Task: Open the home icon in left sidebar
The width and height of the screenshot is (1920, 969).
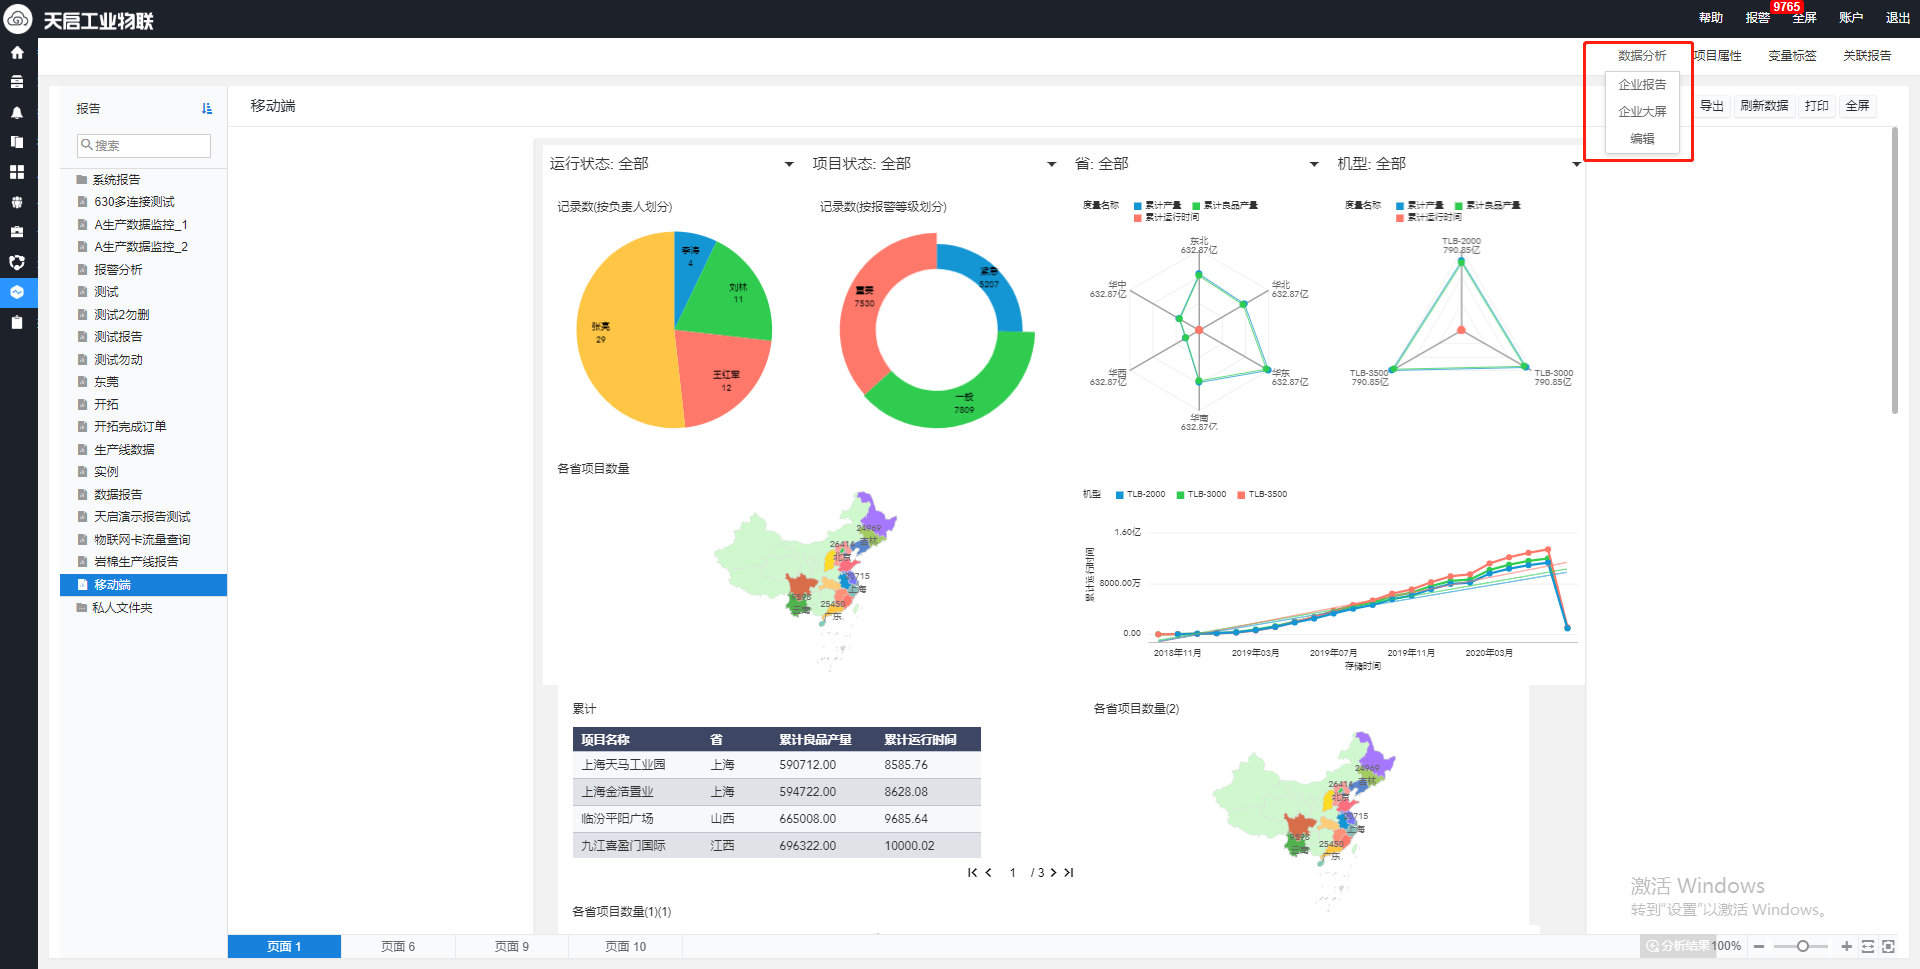Action: coord(17,52)
